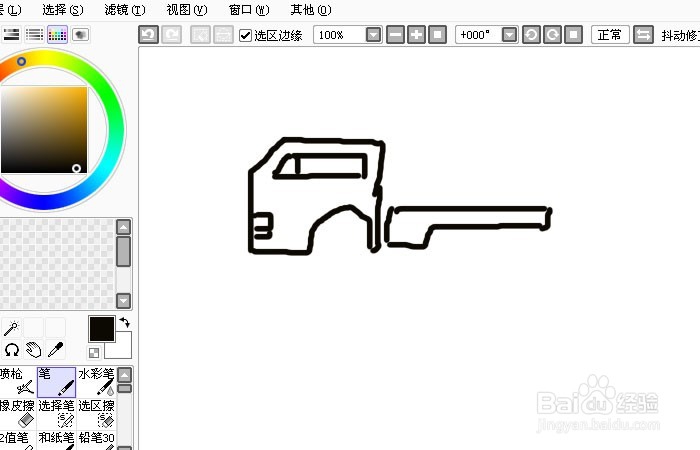
Task: Select the 水彩笔 watercolor brush
Action: pyautogui.click(x=96, y=382)
